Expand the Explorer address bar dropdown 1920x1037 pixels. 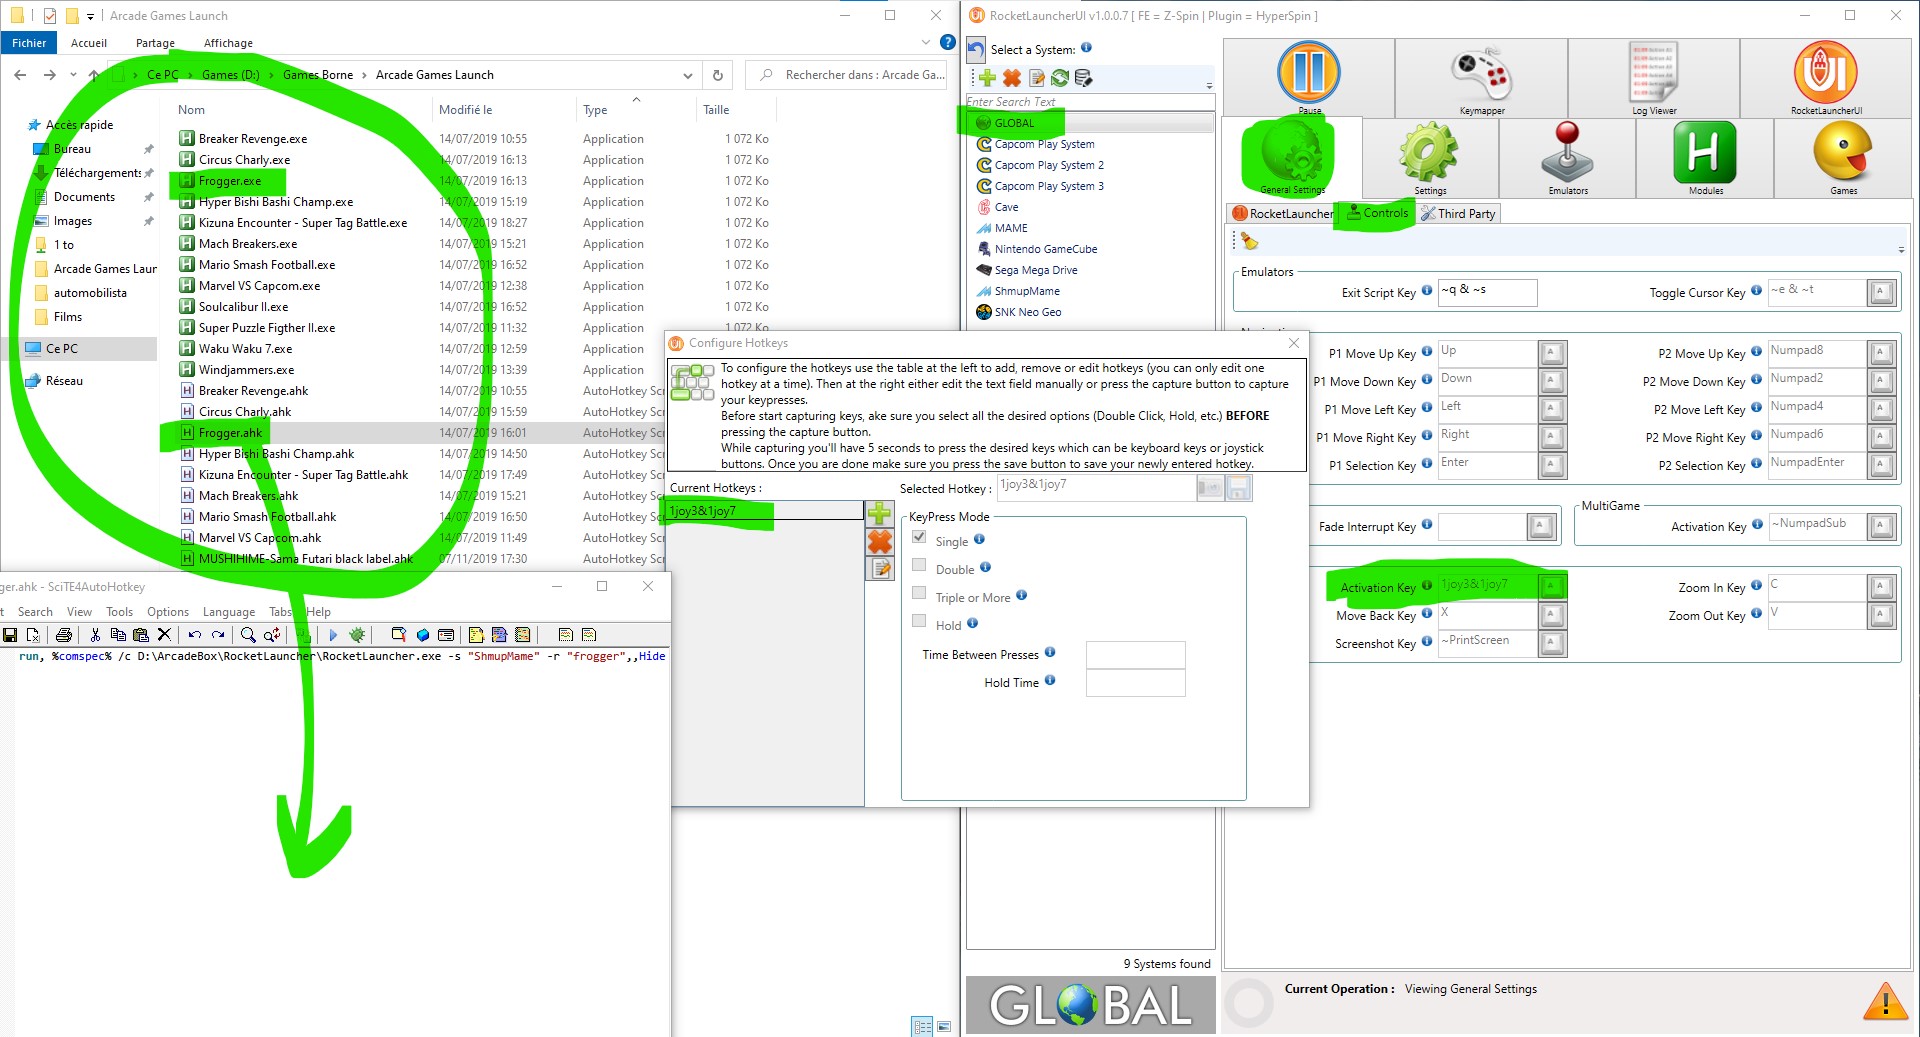(688, 75)
